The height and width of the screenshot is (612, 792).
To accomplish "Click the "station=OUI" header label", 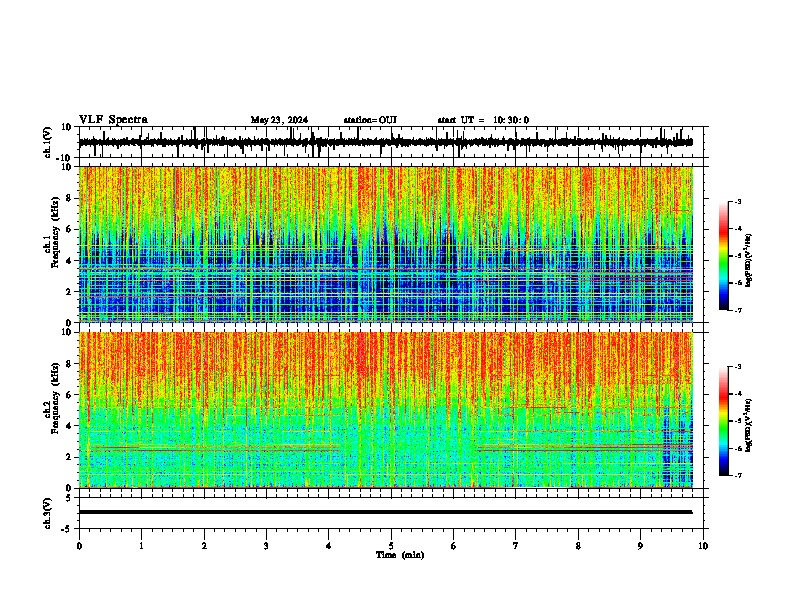I will [370, 120].
